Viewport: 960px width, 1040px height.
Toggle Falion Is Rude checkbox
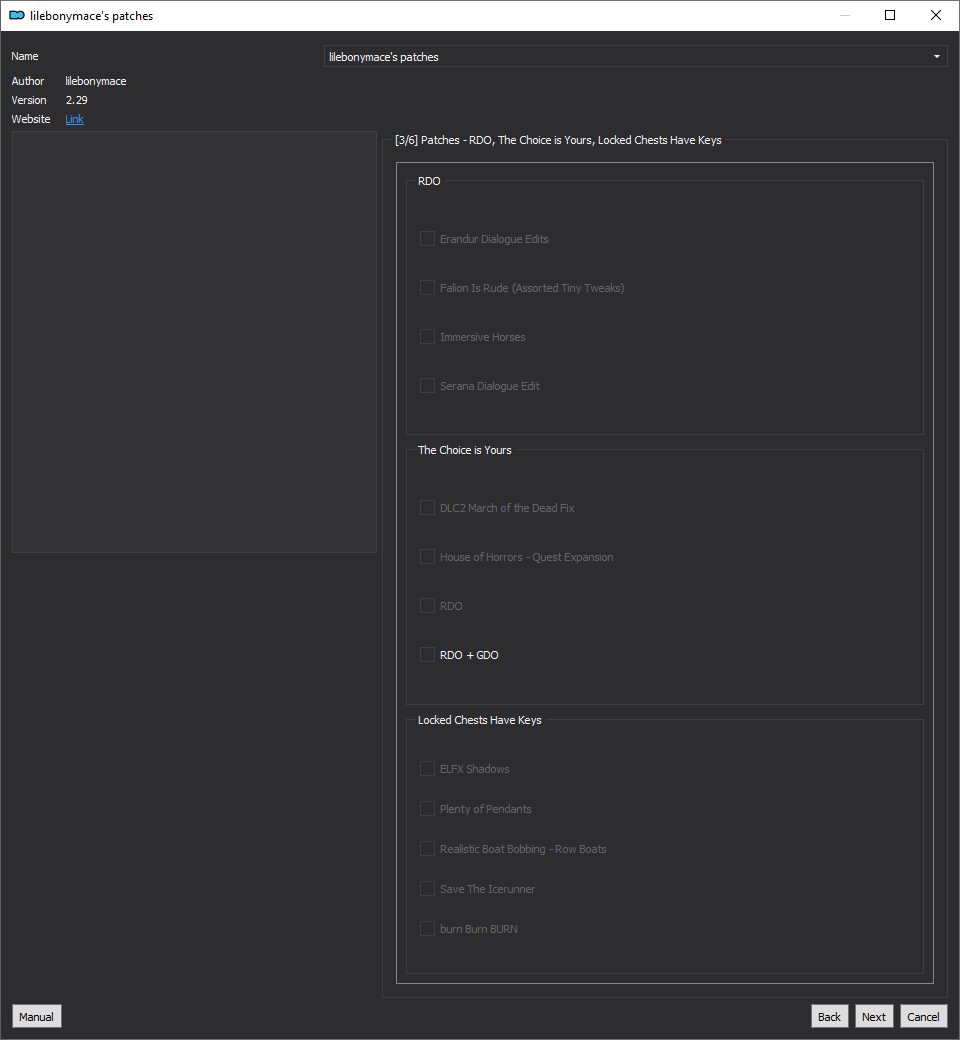[428, 288]
